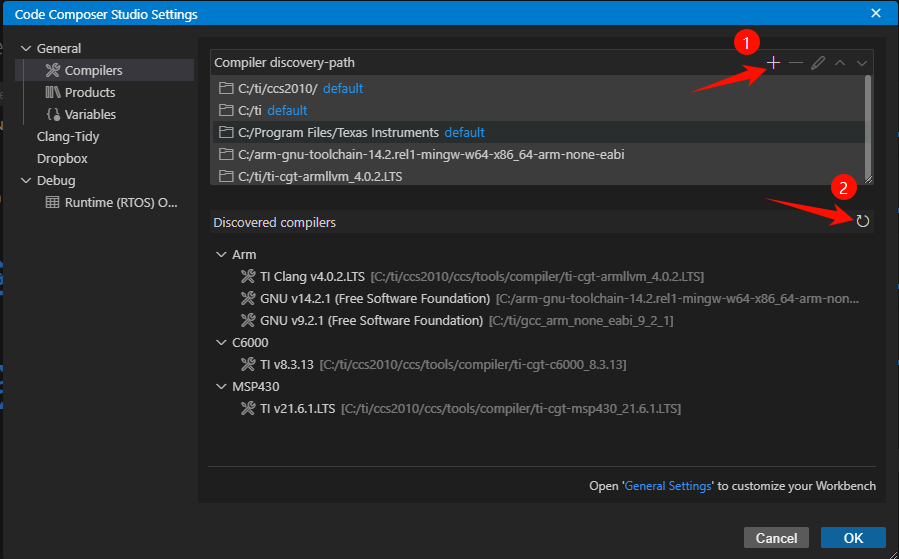Click tools icon beside GNU v14.2.1
Screen dimensions: 899x559
point(248,298)
